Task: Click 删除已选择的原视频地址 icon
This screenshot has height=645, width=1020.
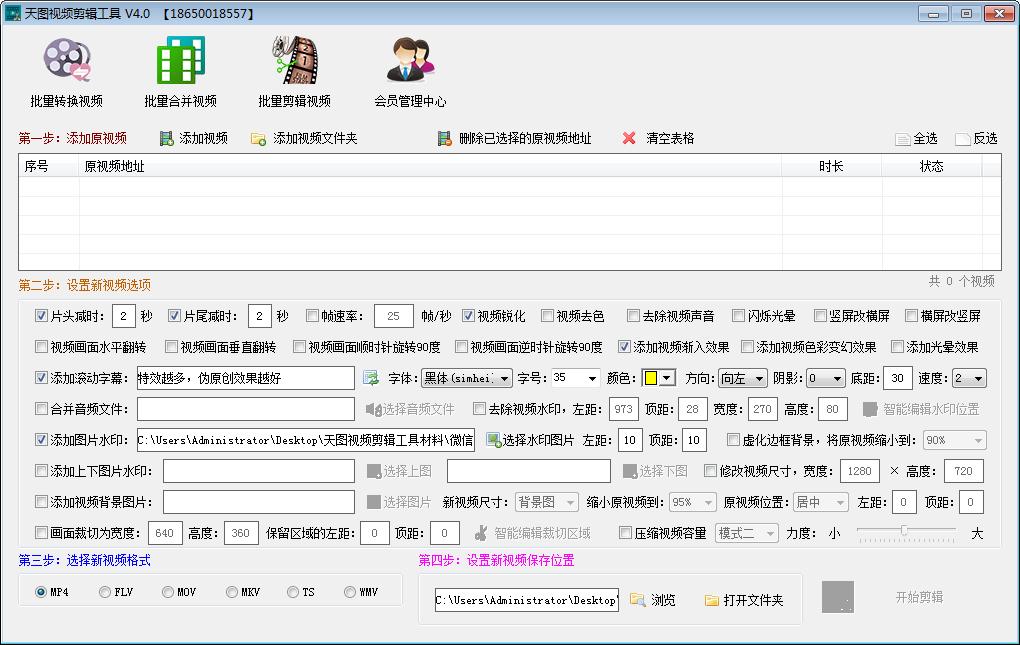Action: (445, 139)
